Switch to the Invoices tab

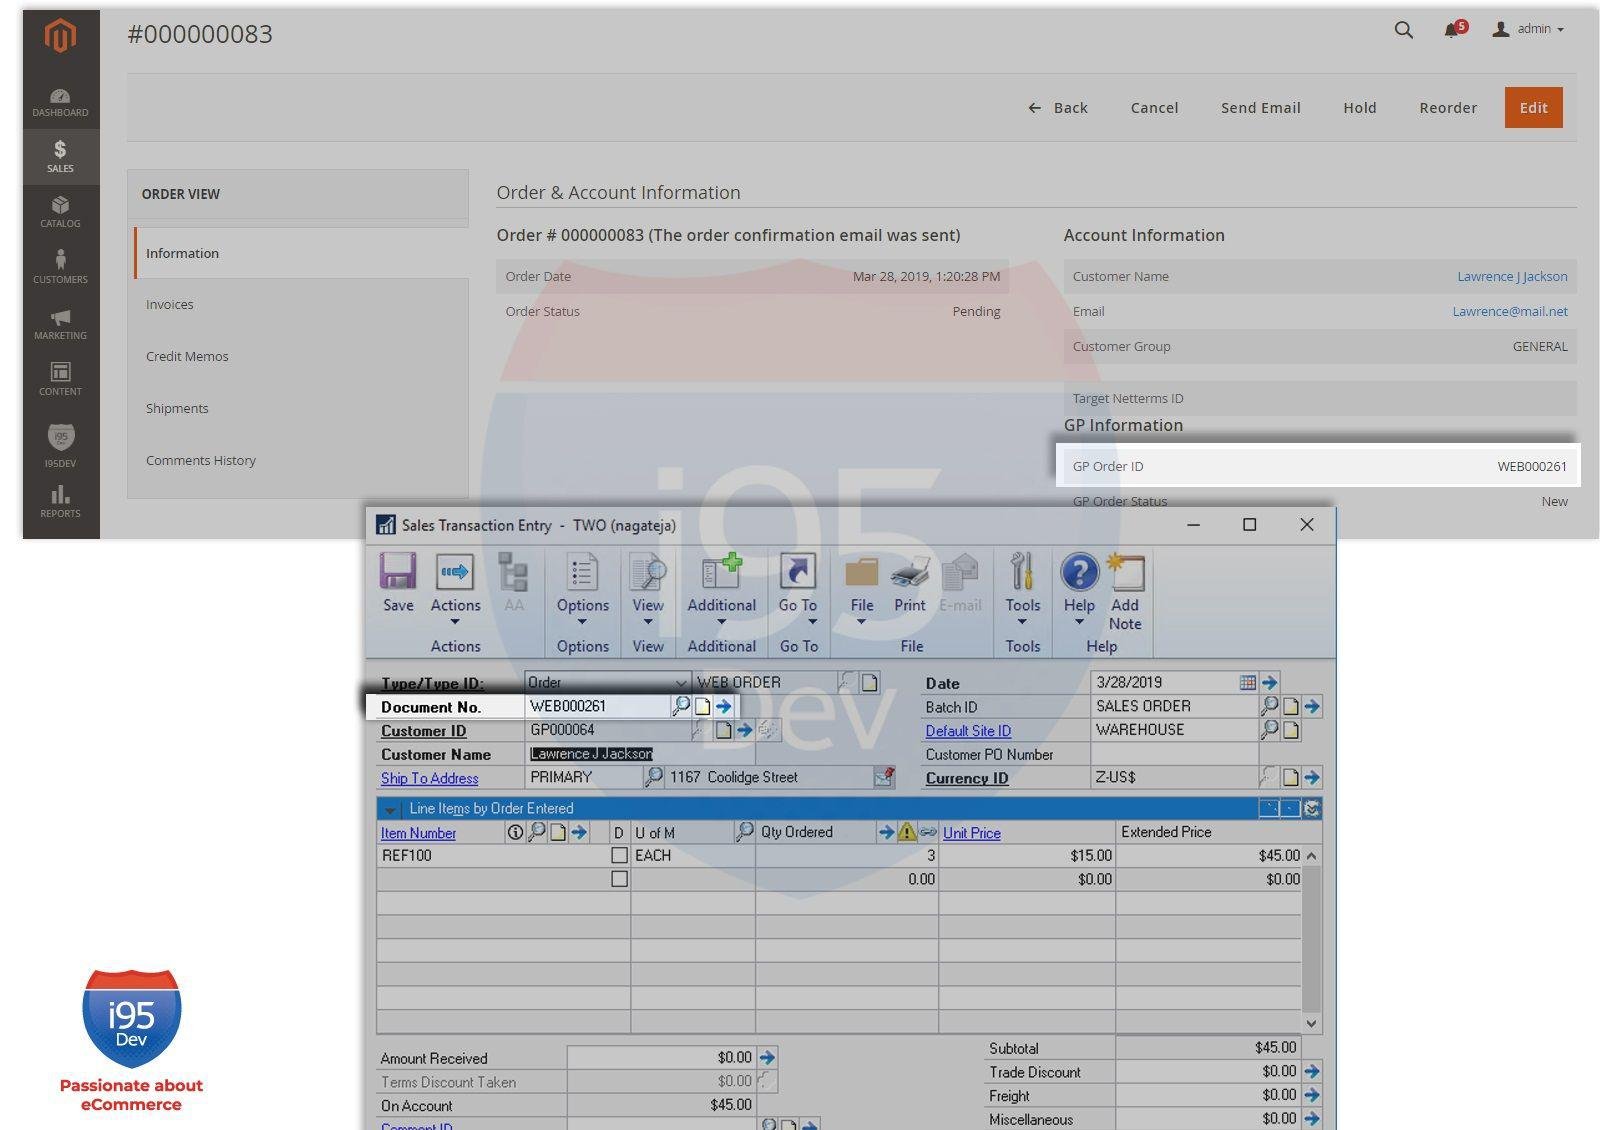(x=170, y=305)
